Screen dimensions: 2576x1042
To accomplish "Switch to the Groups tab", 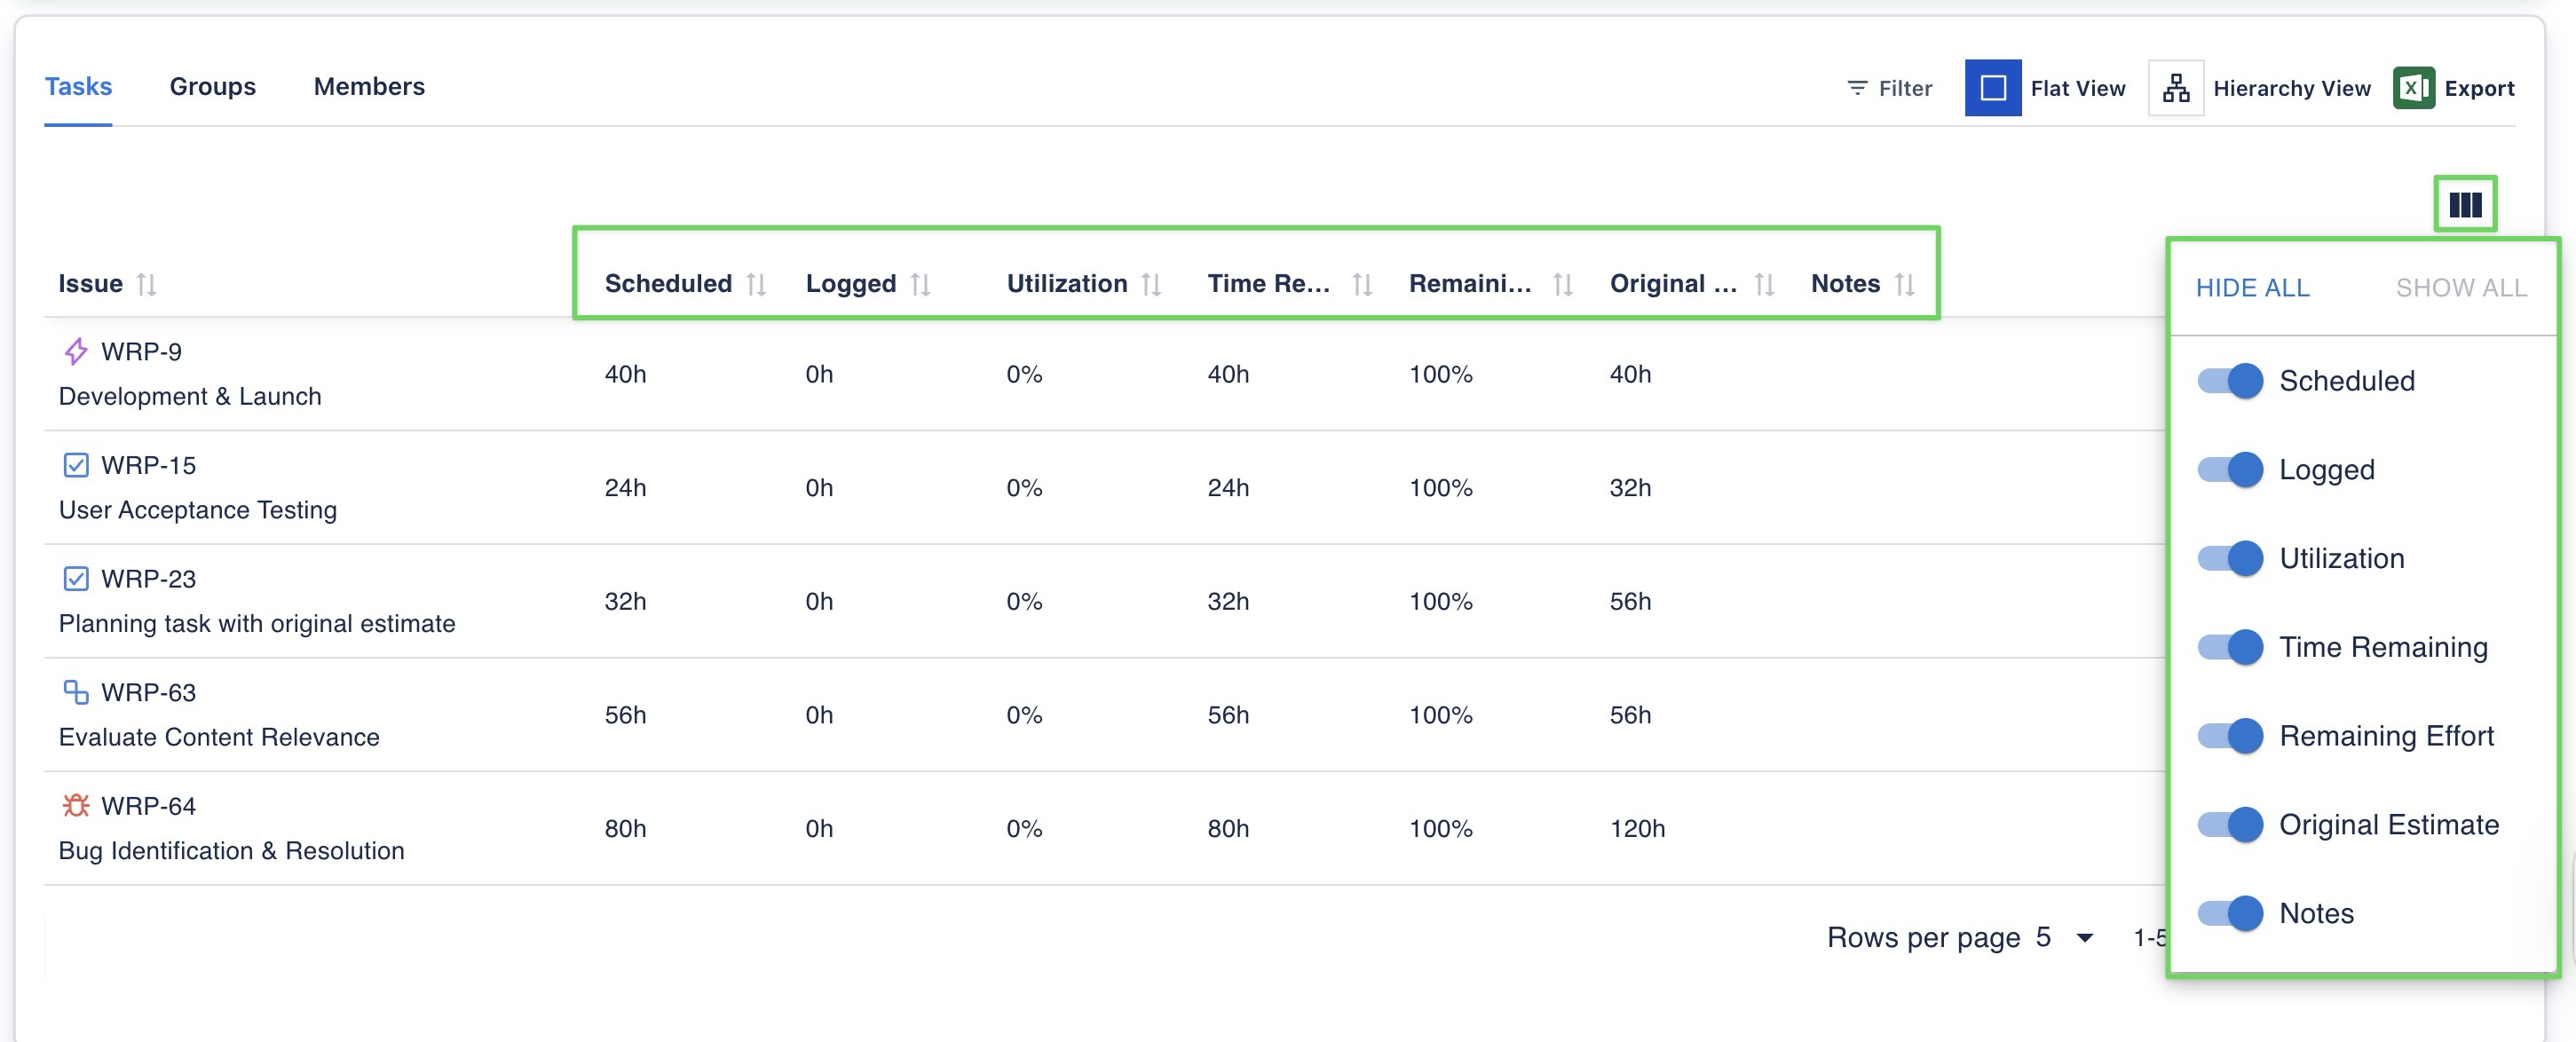I will pyautogui.click(x=212, y=87).
